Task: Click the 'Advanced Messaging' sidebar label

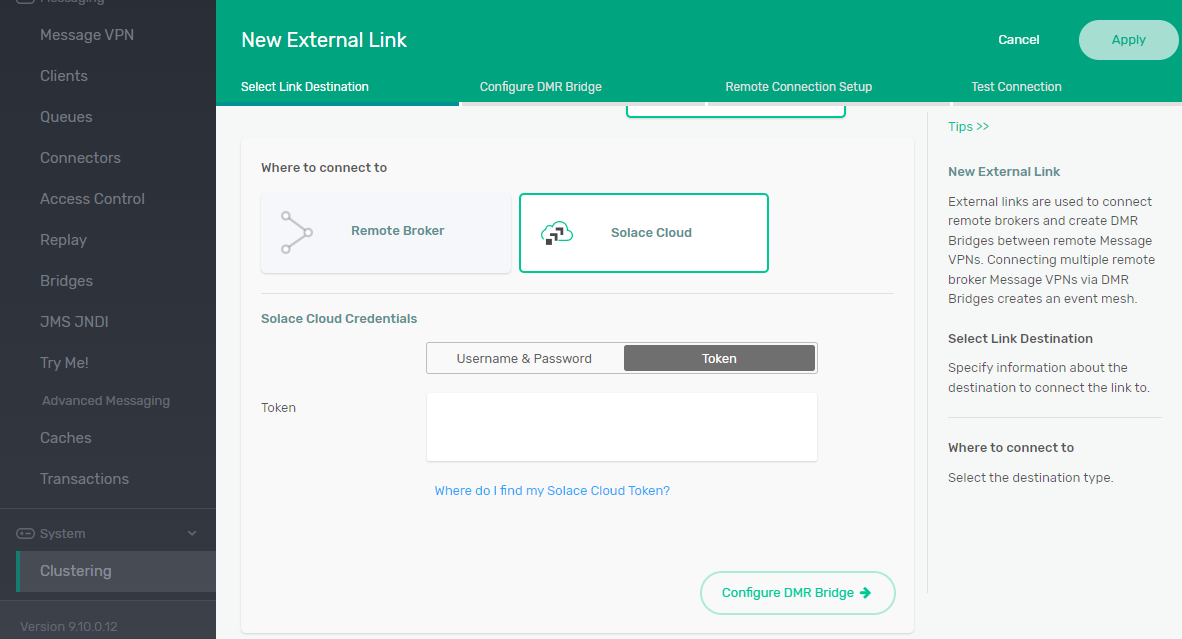Action: coord(106,401)
